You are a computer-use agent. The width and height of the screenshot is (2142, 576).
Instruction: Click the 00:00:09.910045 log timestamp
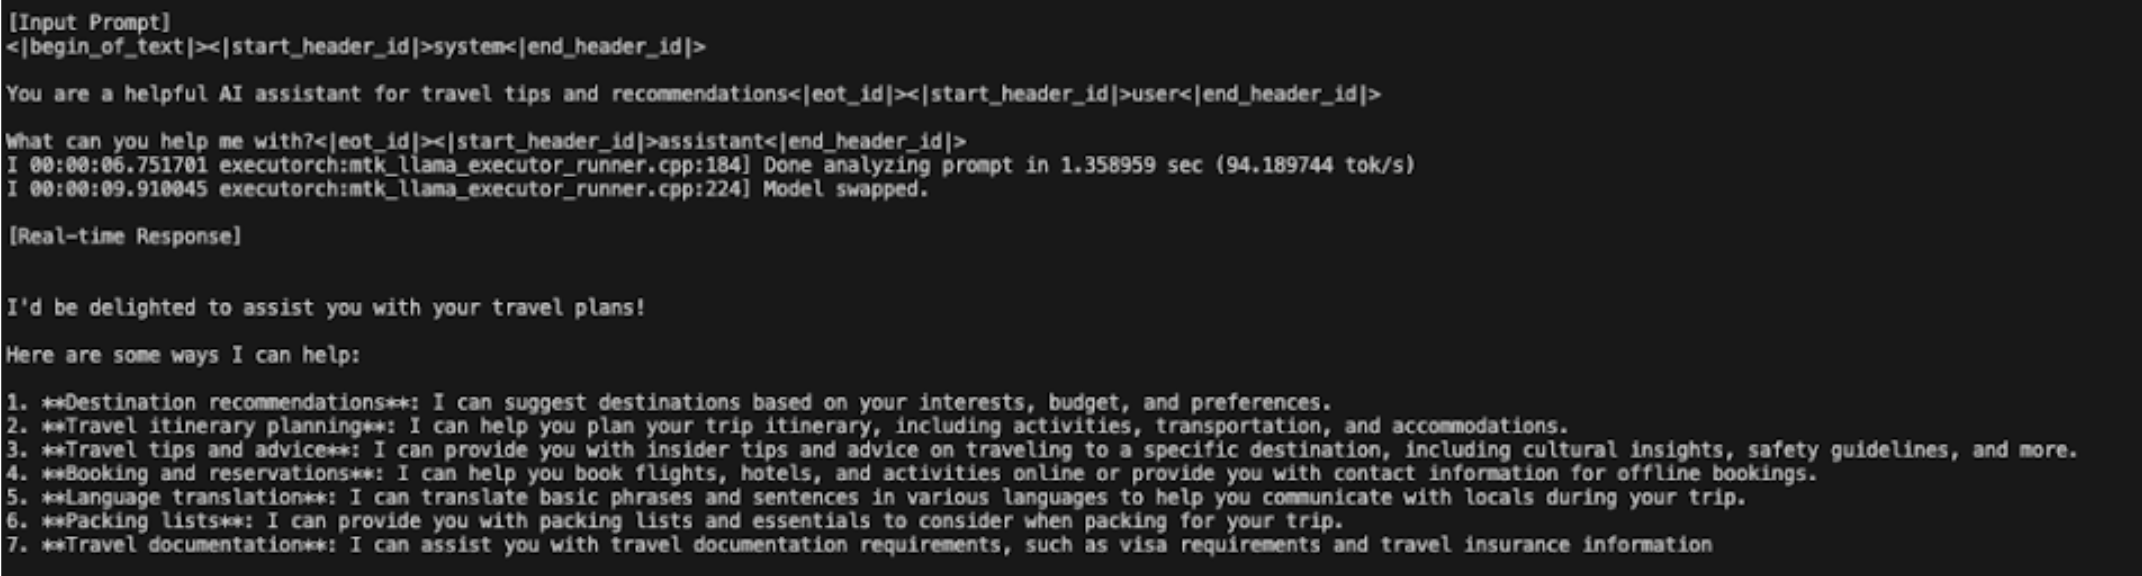click(119, 189)
